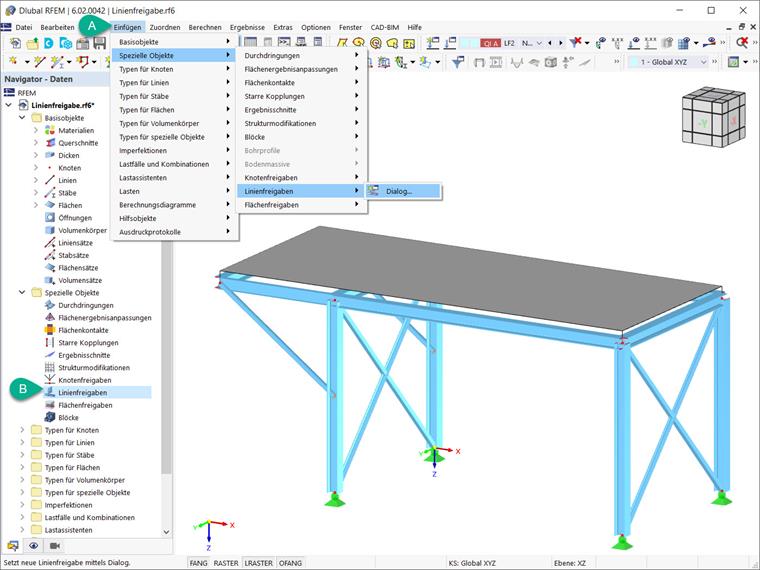The image size is (760, 570).
Task: Click the Dialog icon in the submenu
Action: pos(373,191)
